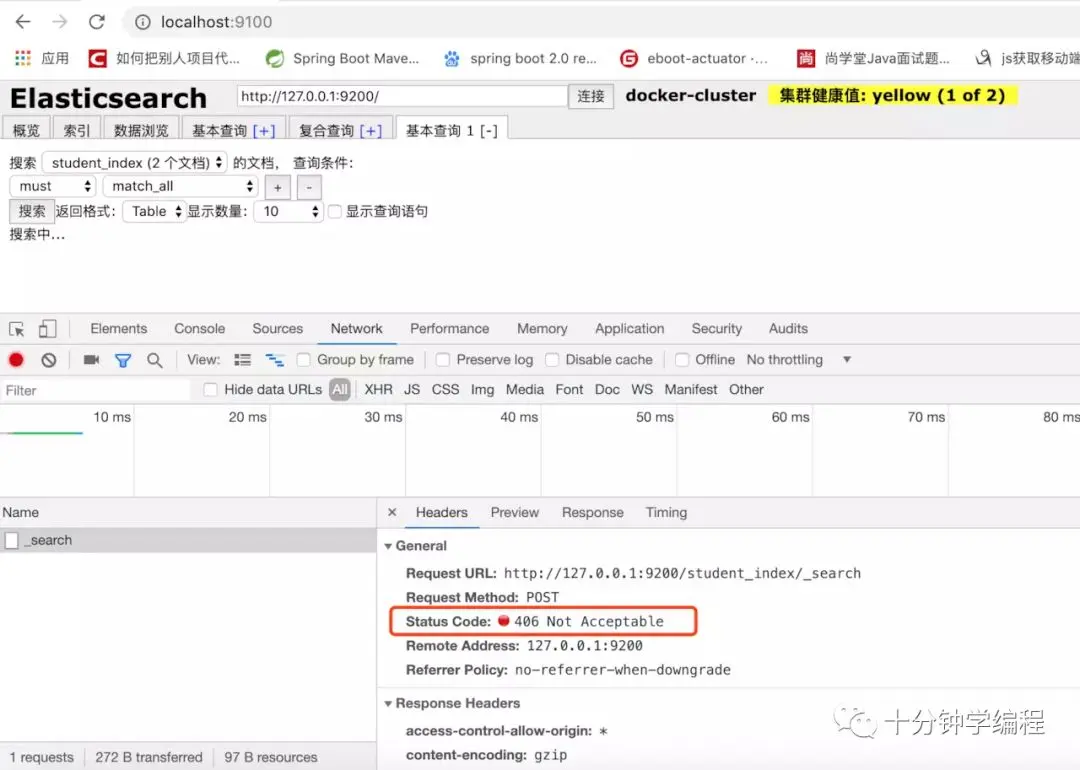Image resolution: width=1080 pixels, height=770 pixels.
Task: Click the 搜索 search button
Action: pos(32,211)
